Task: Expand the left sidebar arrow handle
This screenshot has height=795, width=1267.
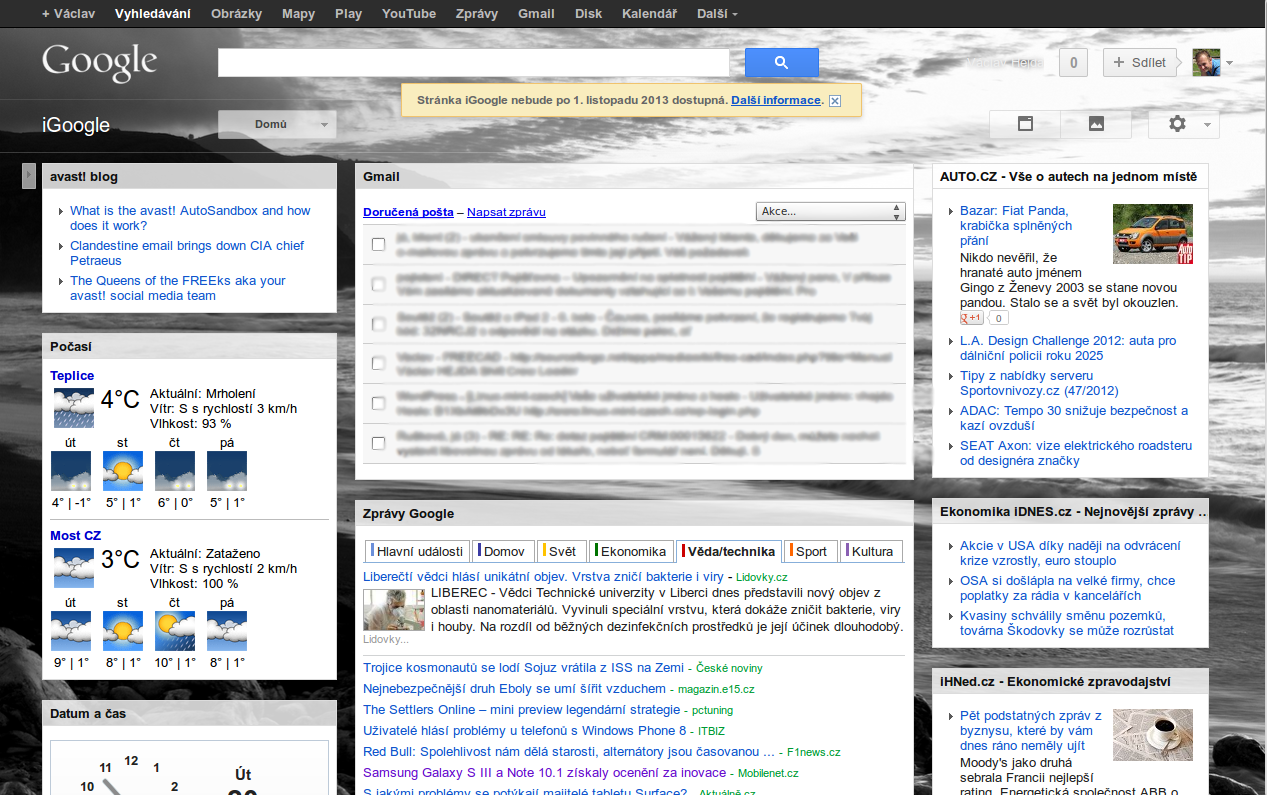Action: coord(29,176)
